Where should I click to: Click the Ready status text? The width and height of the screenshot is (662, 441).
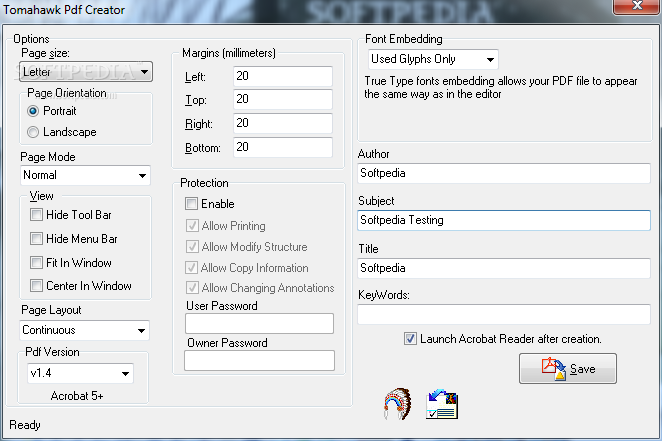tap(25, 425)
